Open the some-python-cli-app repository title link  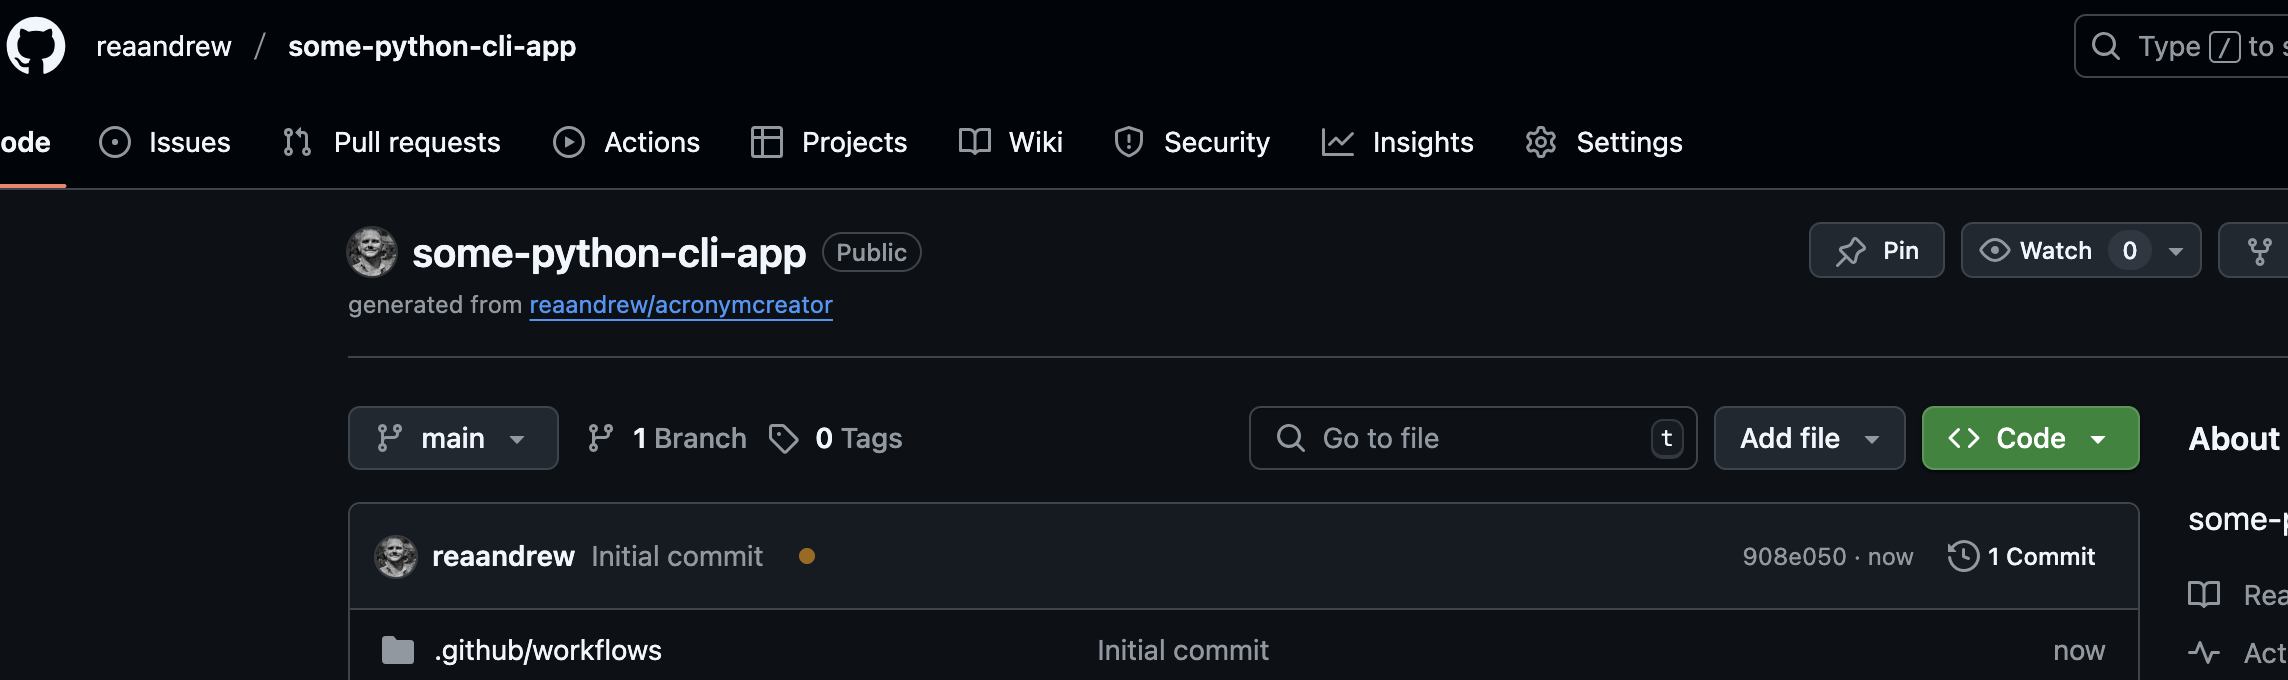(x=609, y=253)
